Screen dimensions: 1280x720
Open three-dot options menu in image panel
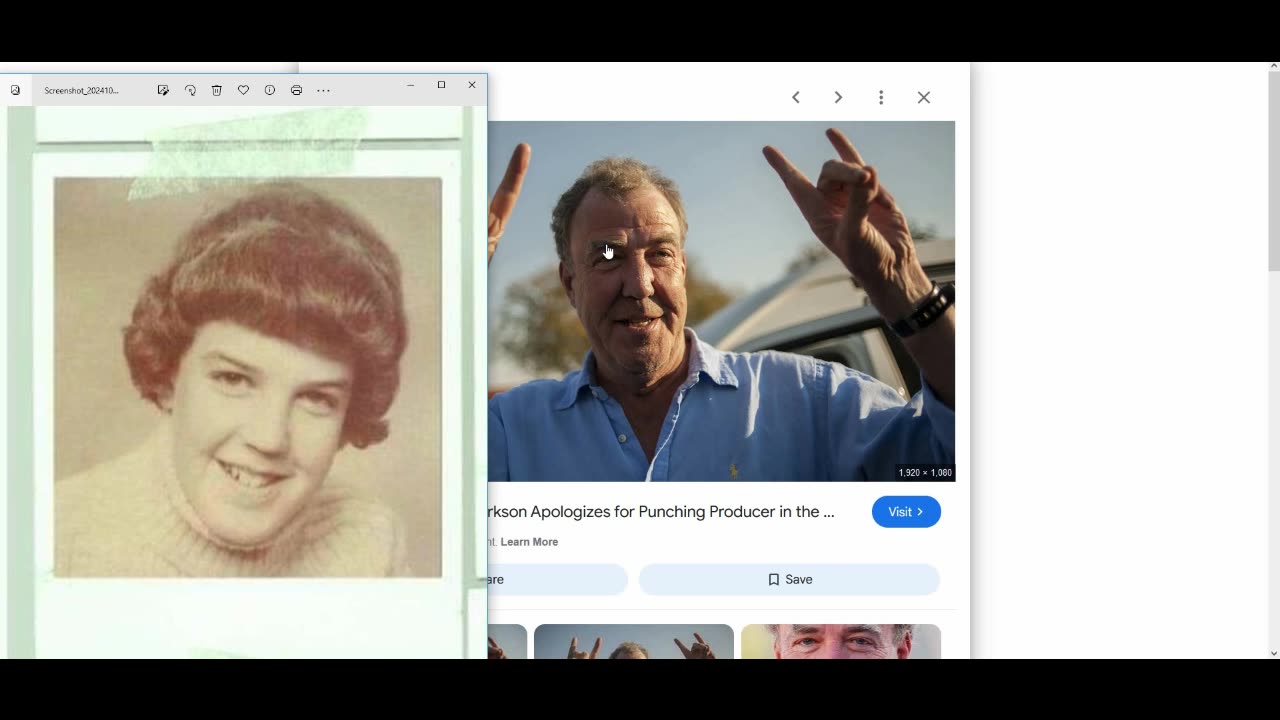tap(881, 97)
